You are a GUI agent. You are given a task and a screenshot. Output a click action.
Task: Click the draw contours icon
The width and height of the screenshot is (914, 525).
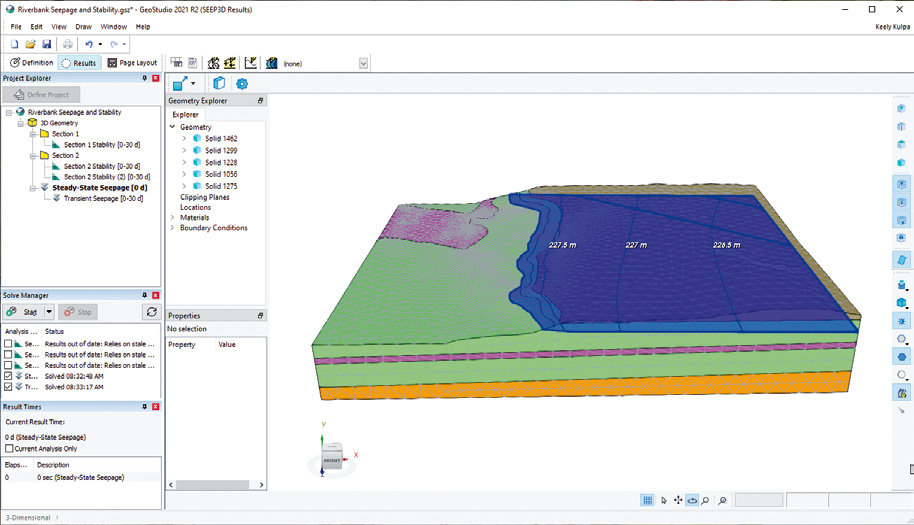click(x=213, y=63)
